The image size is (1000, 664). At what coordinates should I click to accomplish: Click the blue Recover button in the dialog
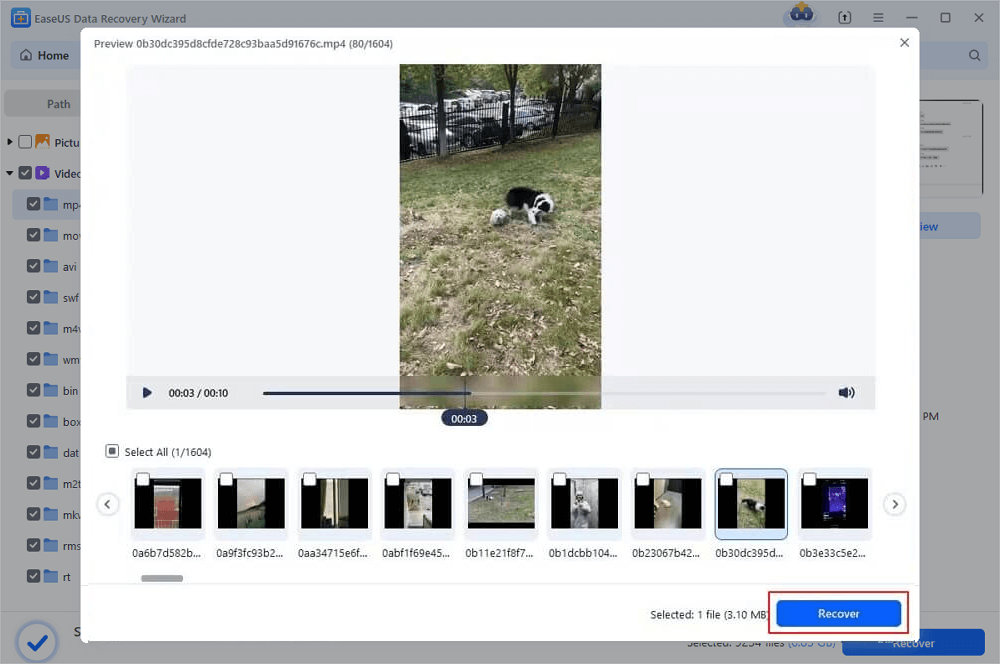pyautogui.click(x=838, y=614)
